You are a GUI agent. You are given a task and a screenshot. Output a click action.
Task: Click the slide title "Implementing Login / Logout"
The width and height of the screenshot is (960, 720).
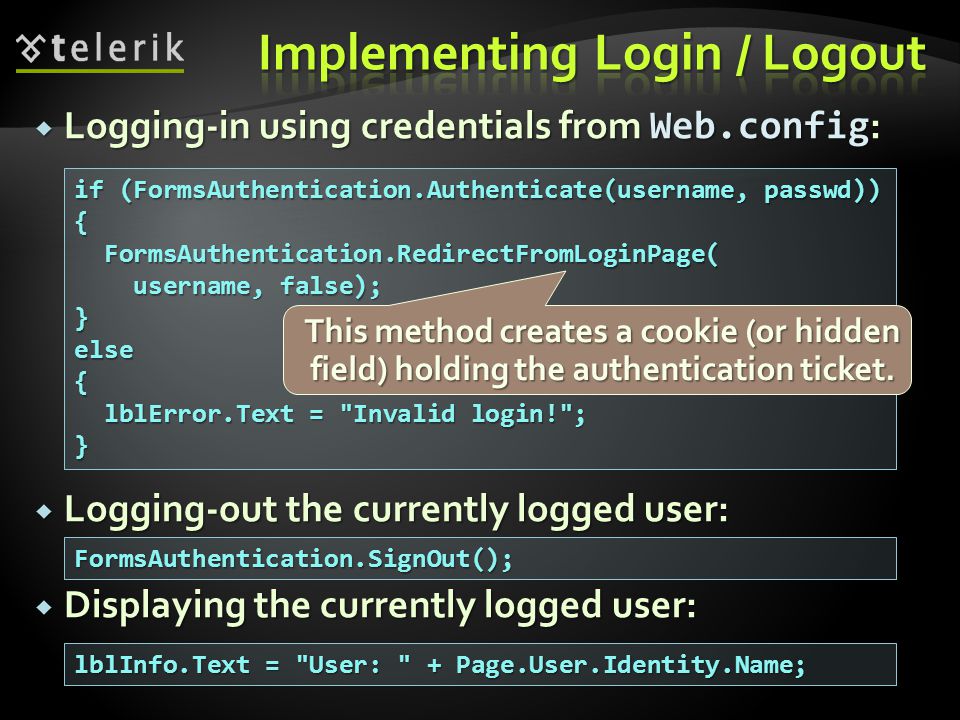click(x=592, y=55)
